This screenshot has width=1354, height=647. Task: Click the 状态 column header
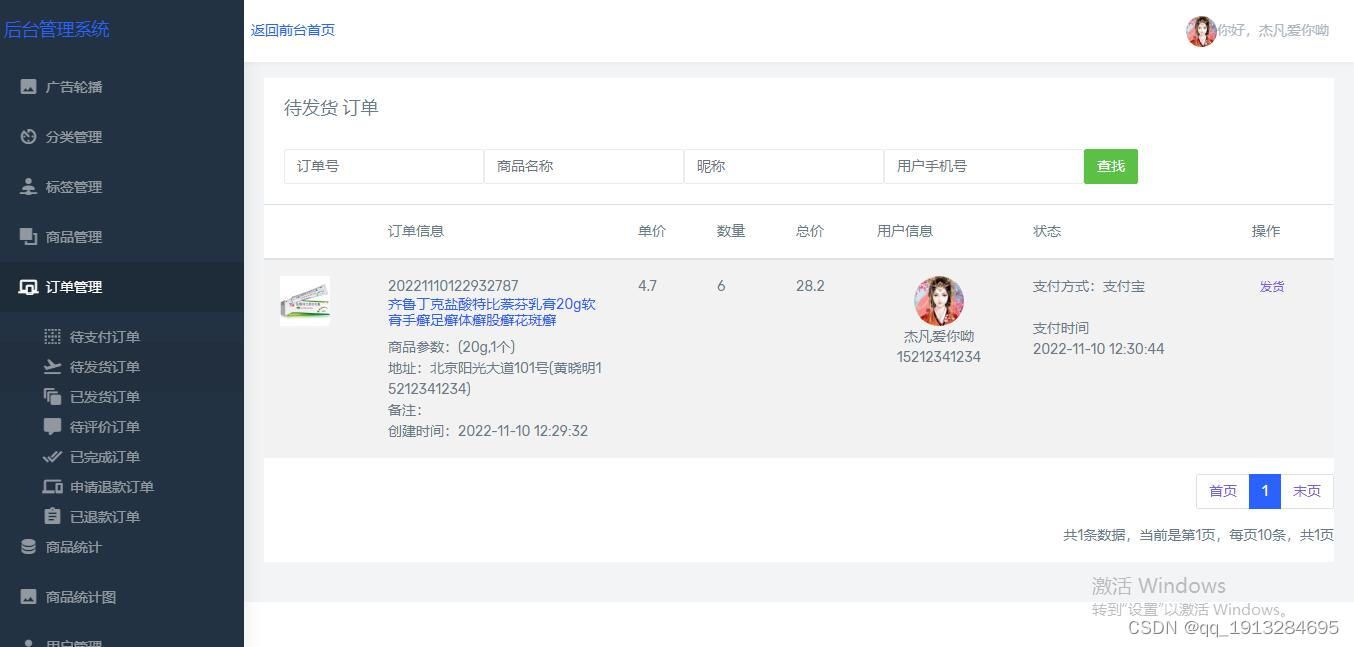coord(1047,231)
